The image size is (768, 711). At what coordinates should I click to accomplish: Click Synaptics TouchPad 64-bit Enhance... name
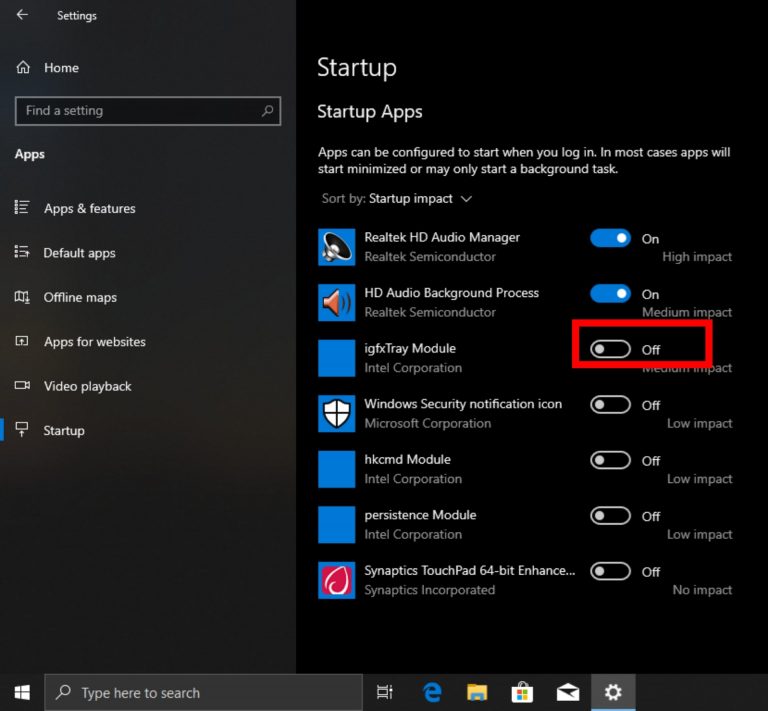click(x=470, y=570)
